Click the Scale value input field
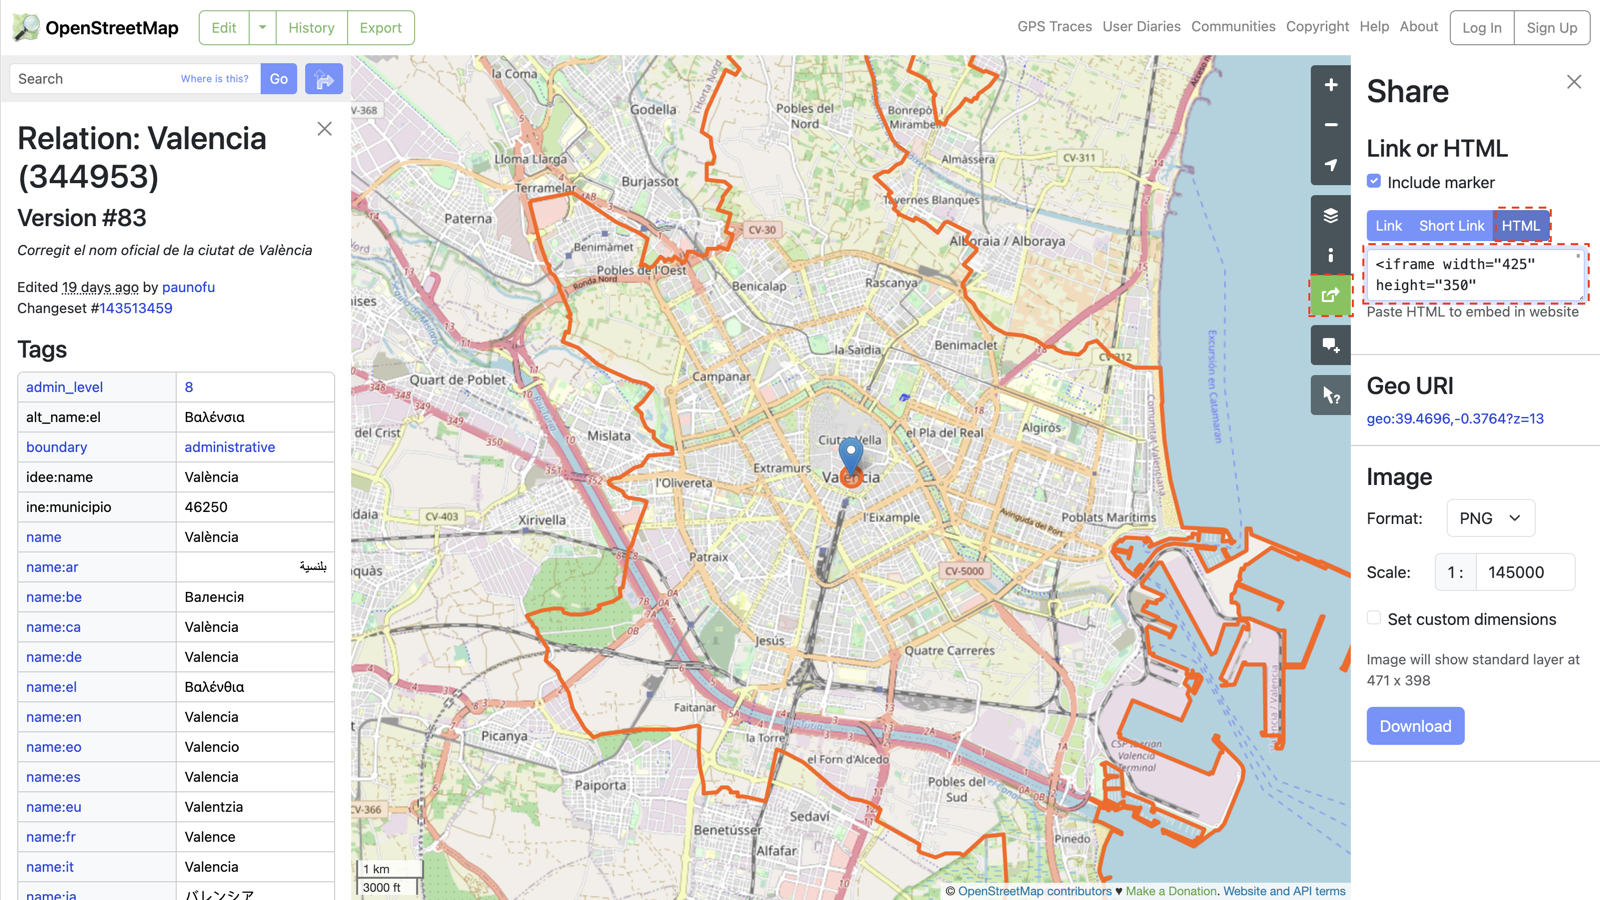The width and height of the screenshot is (1600, 900). 1525,572
